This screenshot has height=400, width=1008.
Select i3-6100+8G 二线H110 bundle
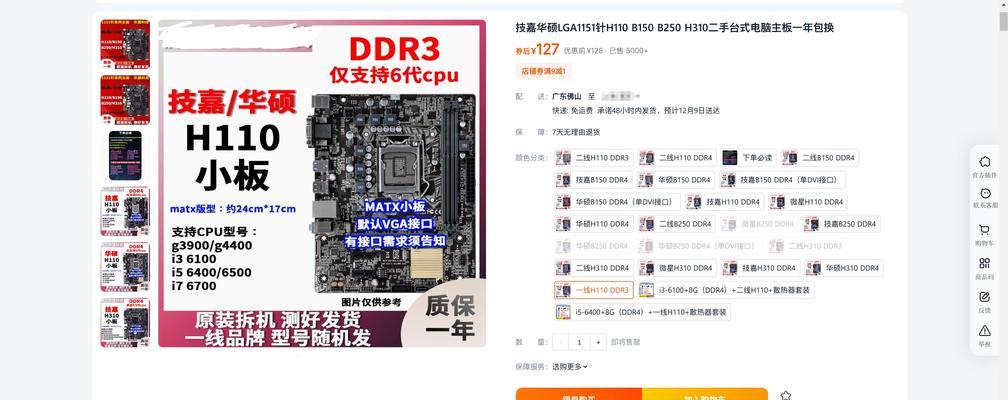coord(726,290)
